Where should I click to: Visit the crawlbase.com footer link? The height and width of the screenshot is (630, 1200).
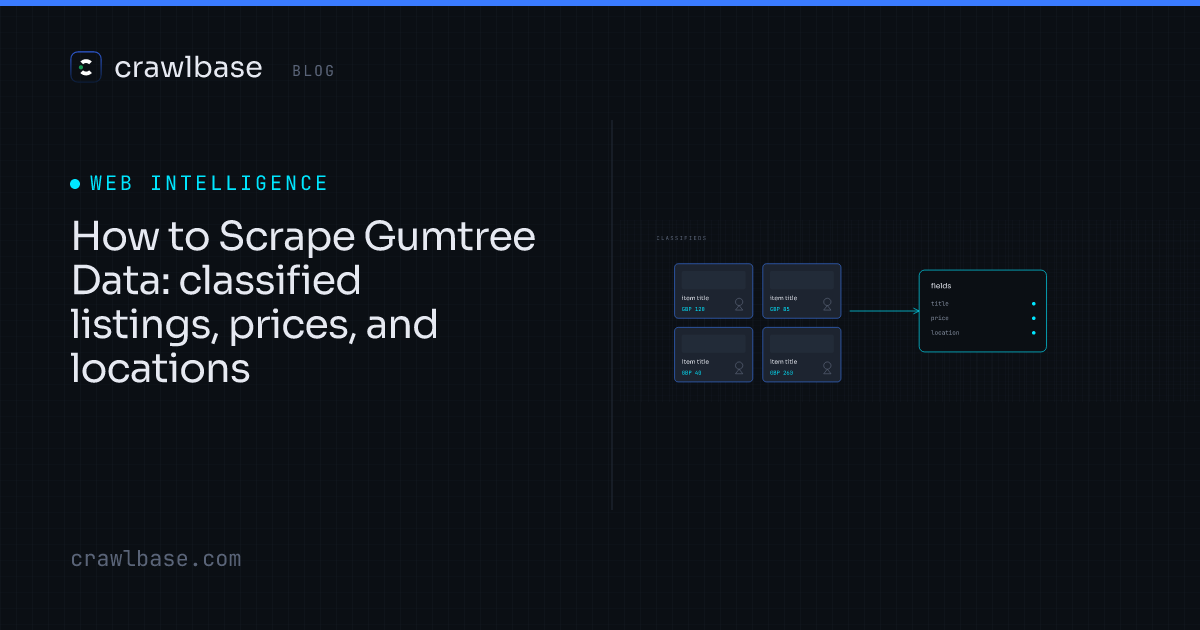[156, 559]
